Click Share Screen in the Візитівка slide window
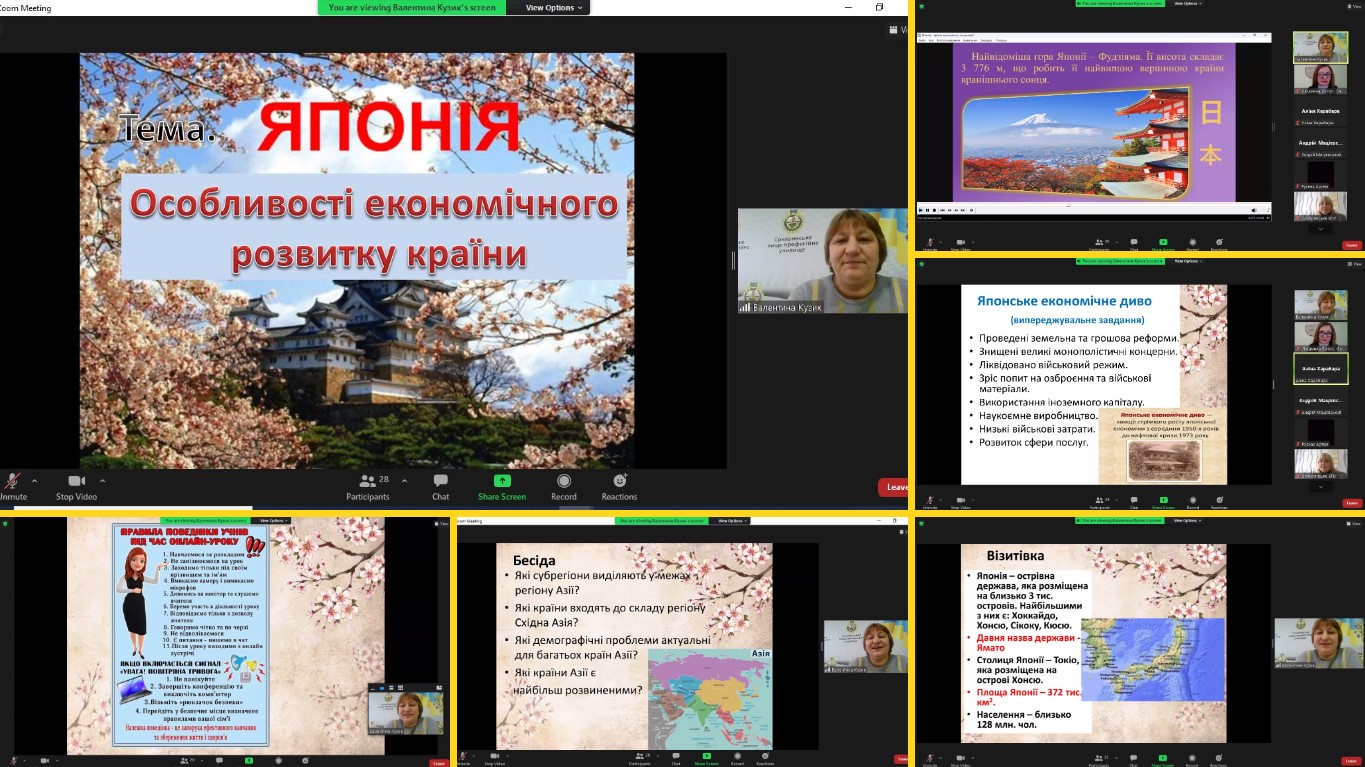Screen dimensions: 1365x767 (1163, 760)
